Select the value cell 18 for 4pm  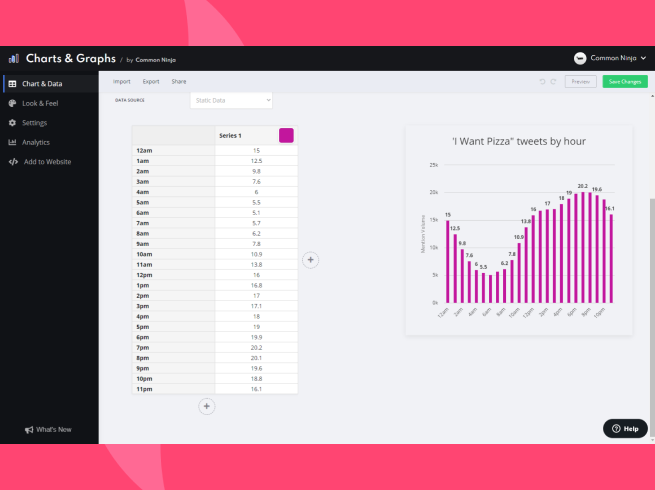[256, 317]
